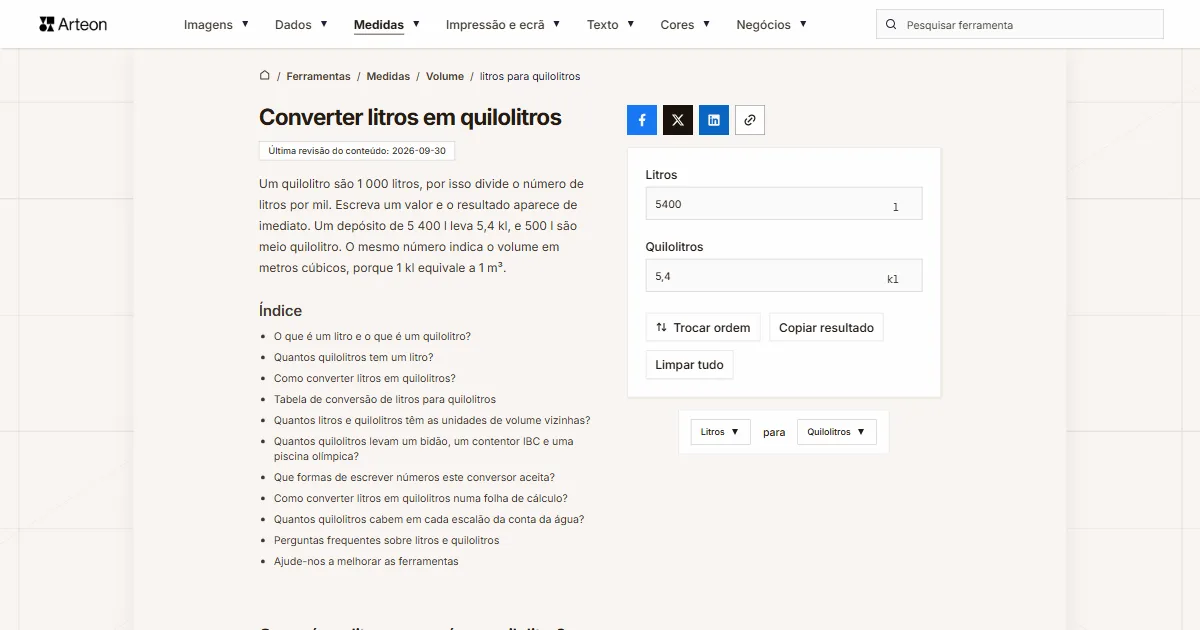The width and height of the screenshot is (1200, 630).
Task: Share page on Facebook
Action: (642, 120)
